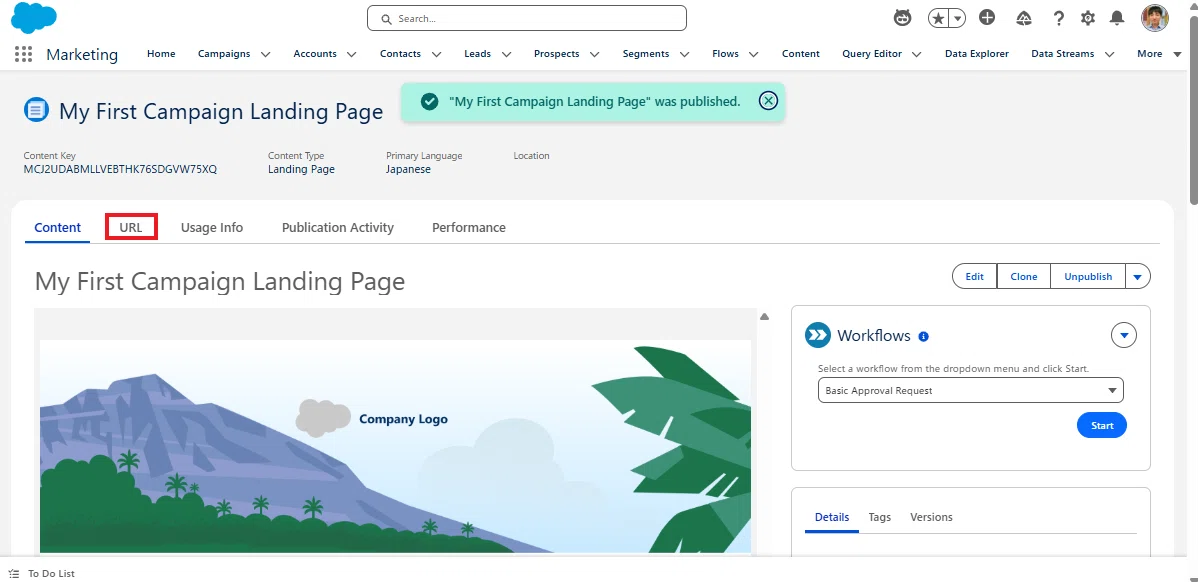Click the Accounts nav tab
The width and height of the screenshot is (1198, 582).
(x=315, y=54)
